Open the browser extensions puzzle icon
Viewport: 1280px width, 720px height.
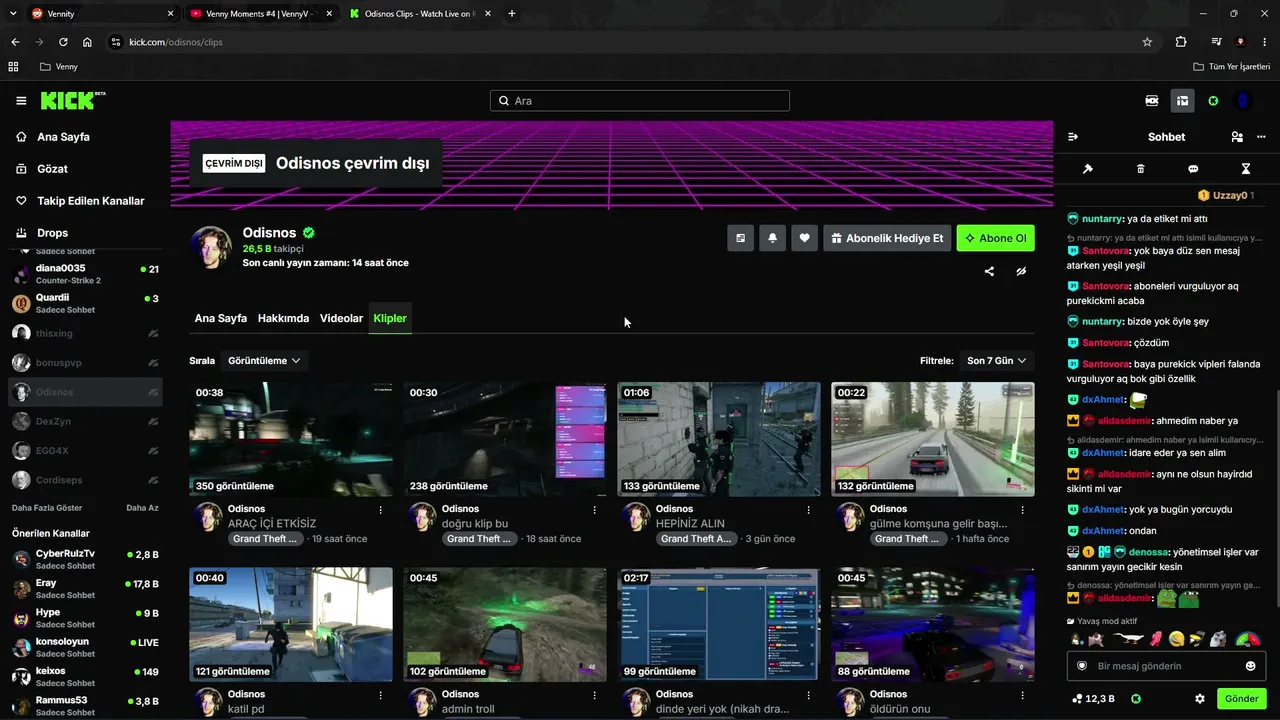(1181, 42)
